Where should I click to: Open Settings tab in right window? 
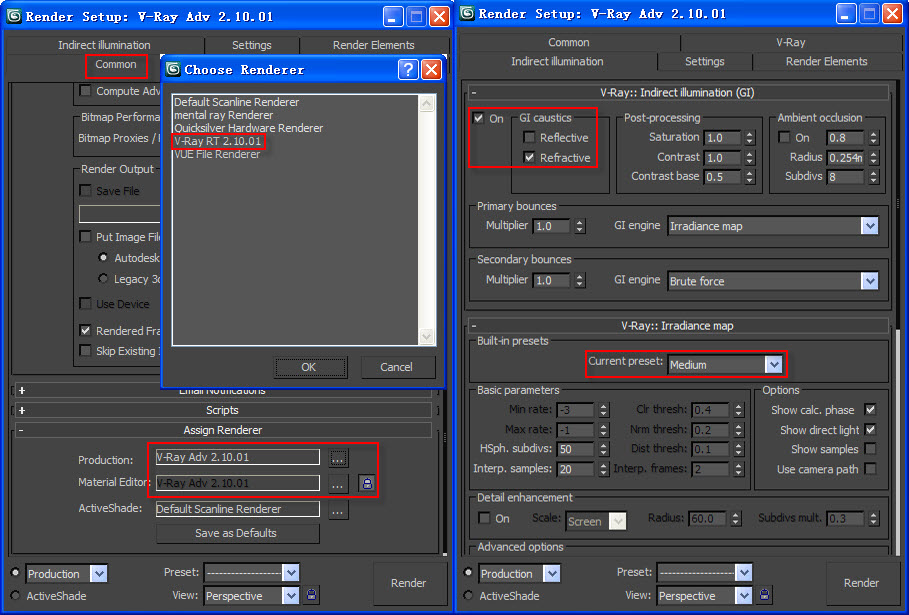point(704,61)
